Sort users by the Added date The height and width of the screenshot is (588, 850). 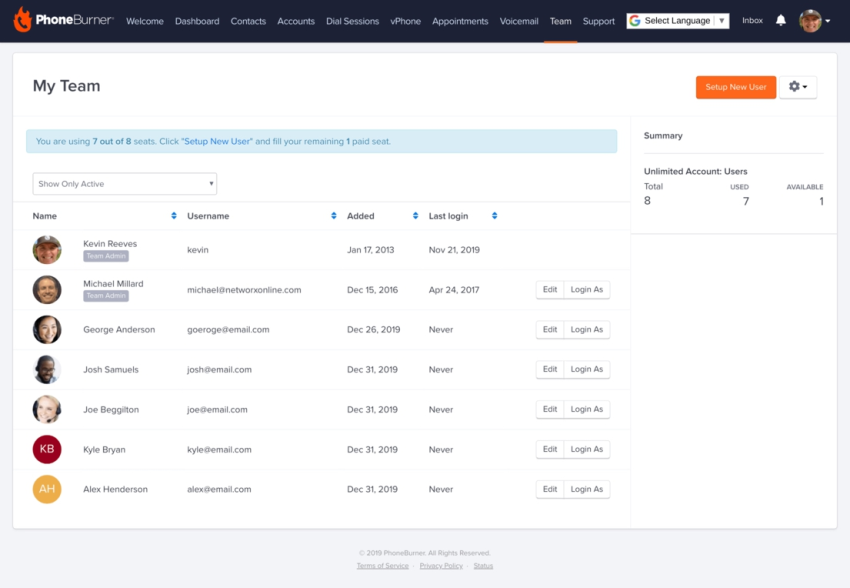(416, 215)
